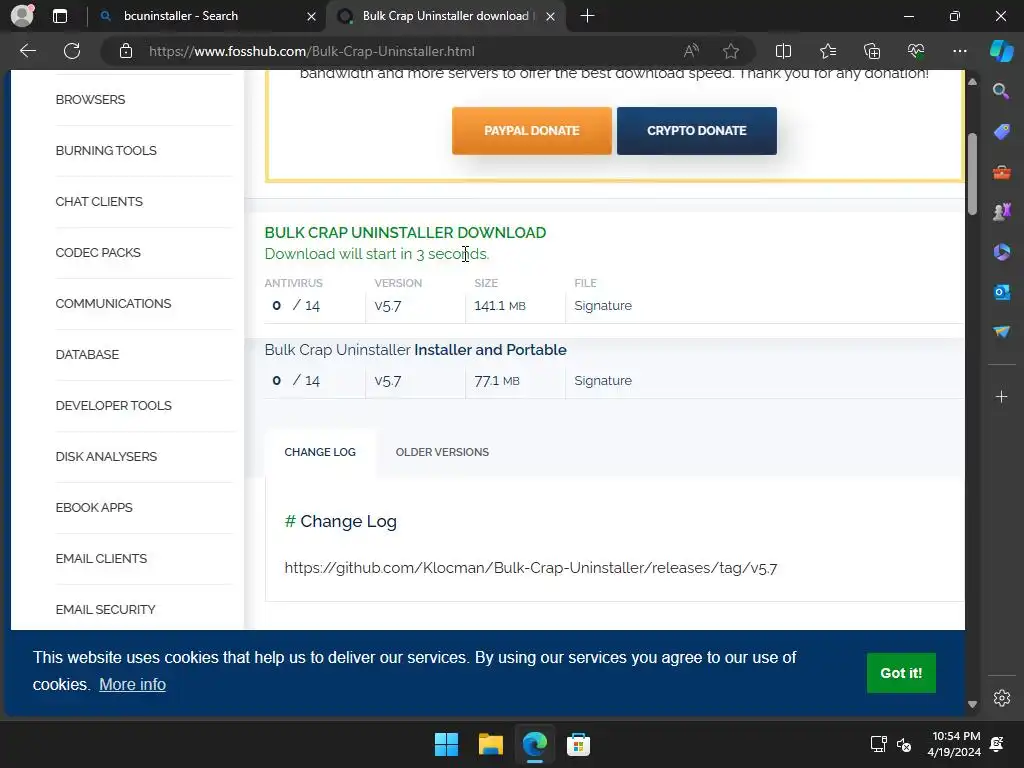Download Bulk Crap Uninstaller Installer and Portable
1024x768 pixels.
point(415,349)
